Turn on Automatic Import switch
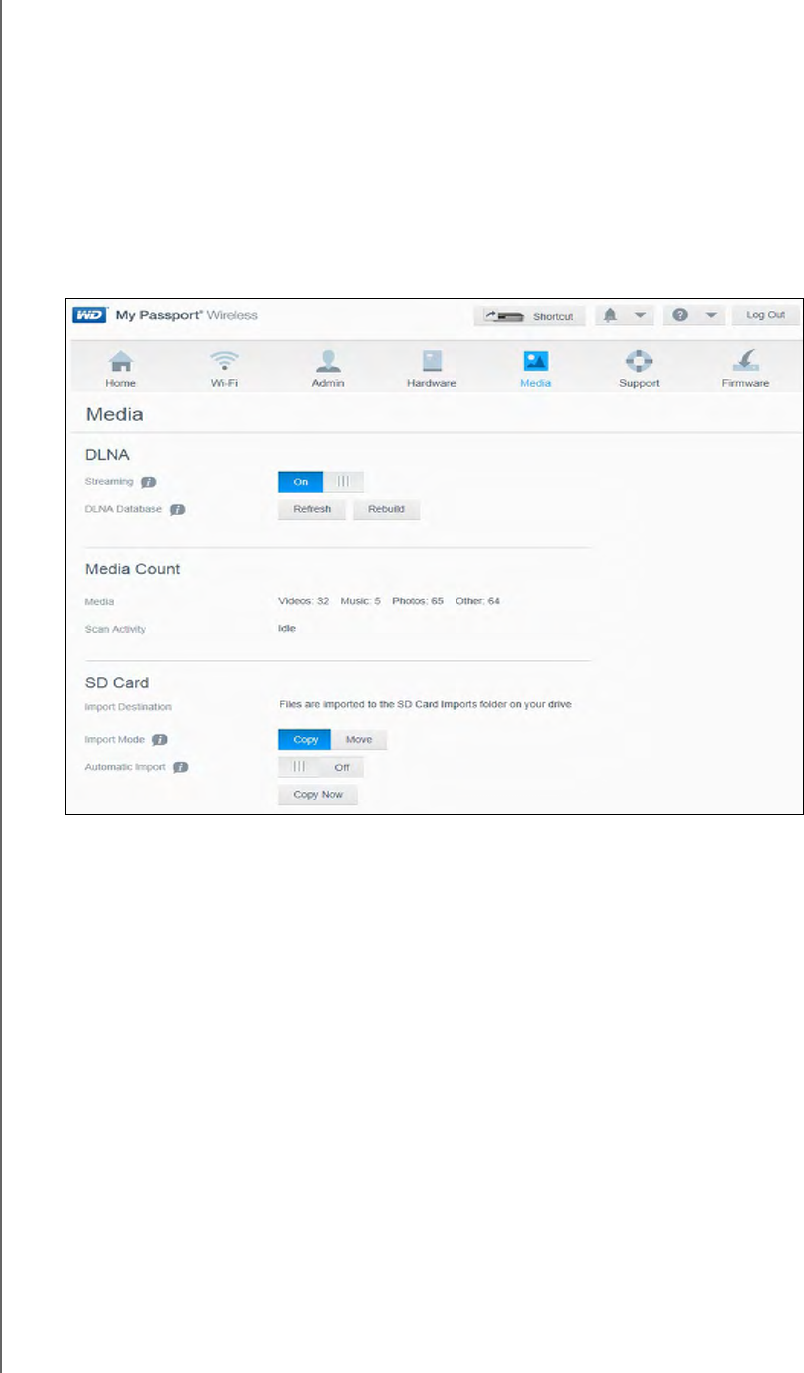804x1373 pixels. [x=321, y=768]
